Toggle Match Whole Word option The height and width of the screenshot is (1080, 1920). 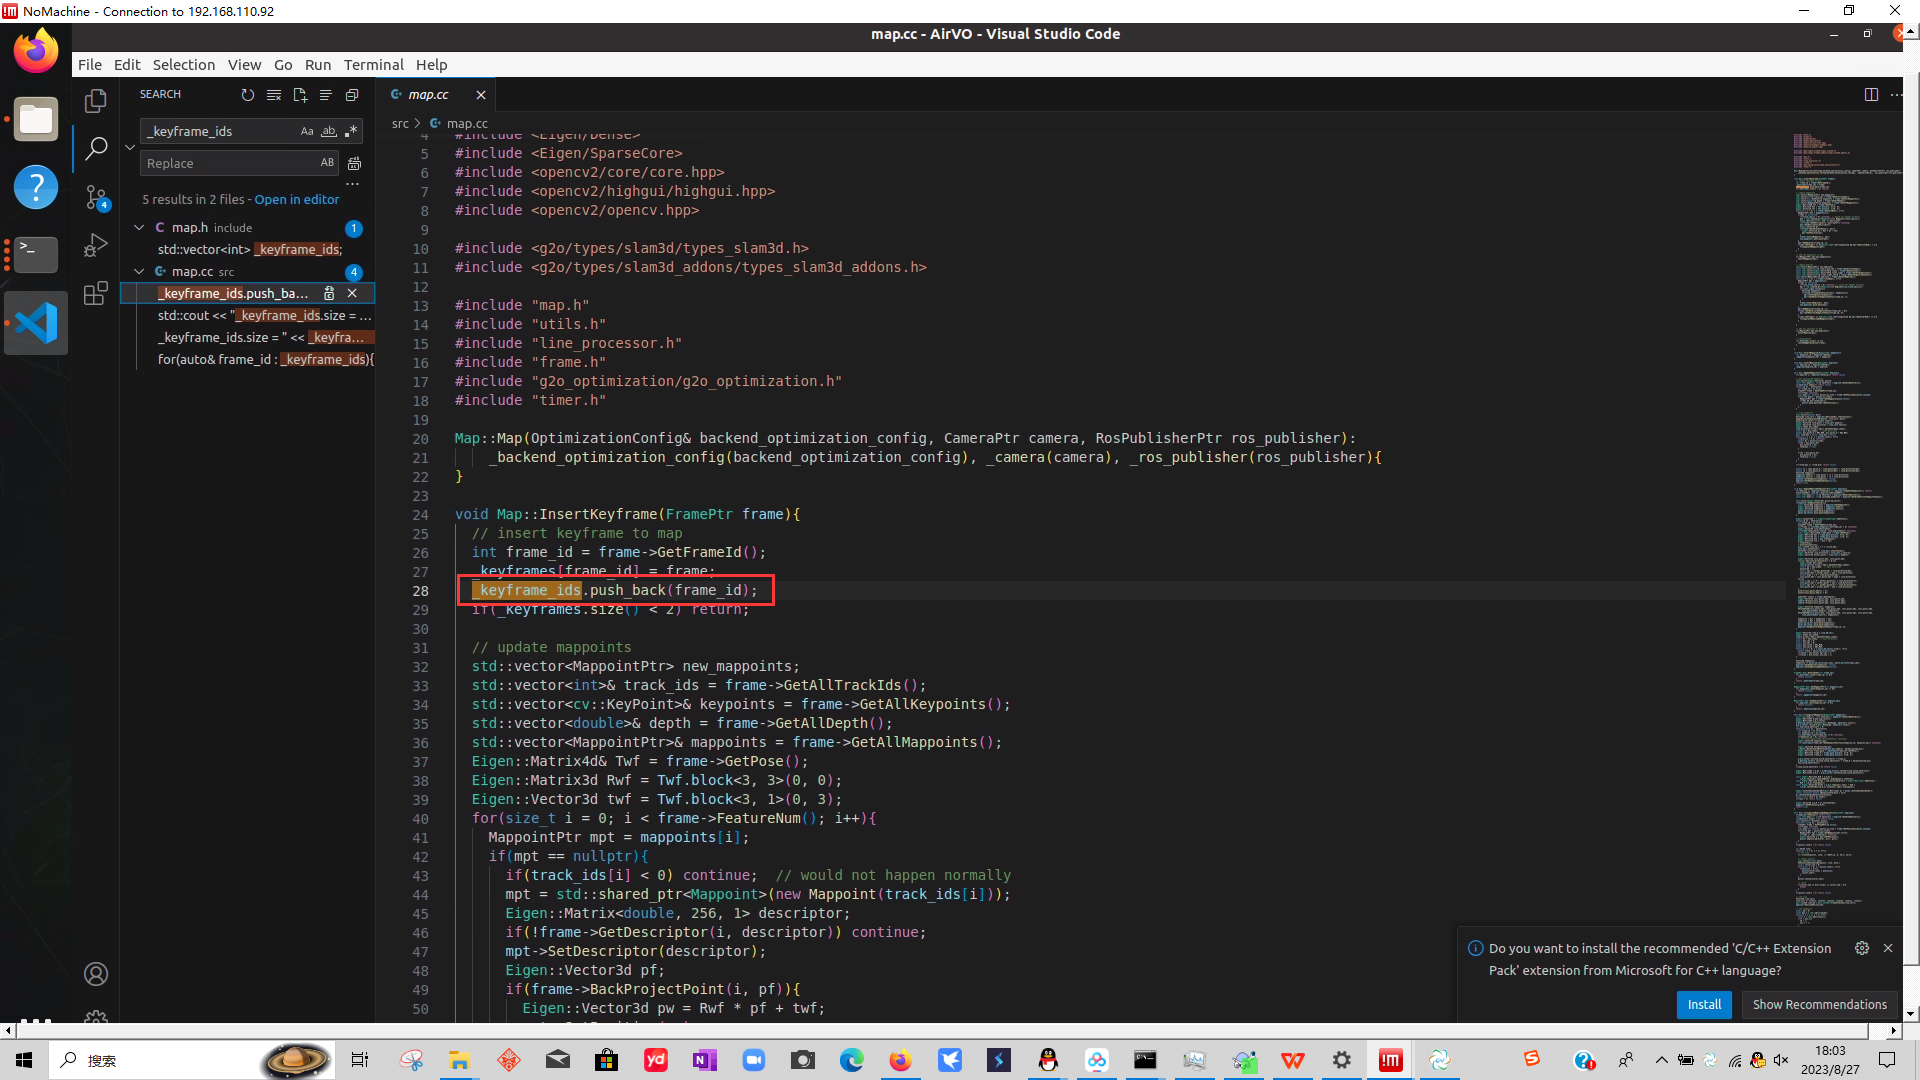tap(328, 131)
